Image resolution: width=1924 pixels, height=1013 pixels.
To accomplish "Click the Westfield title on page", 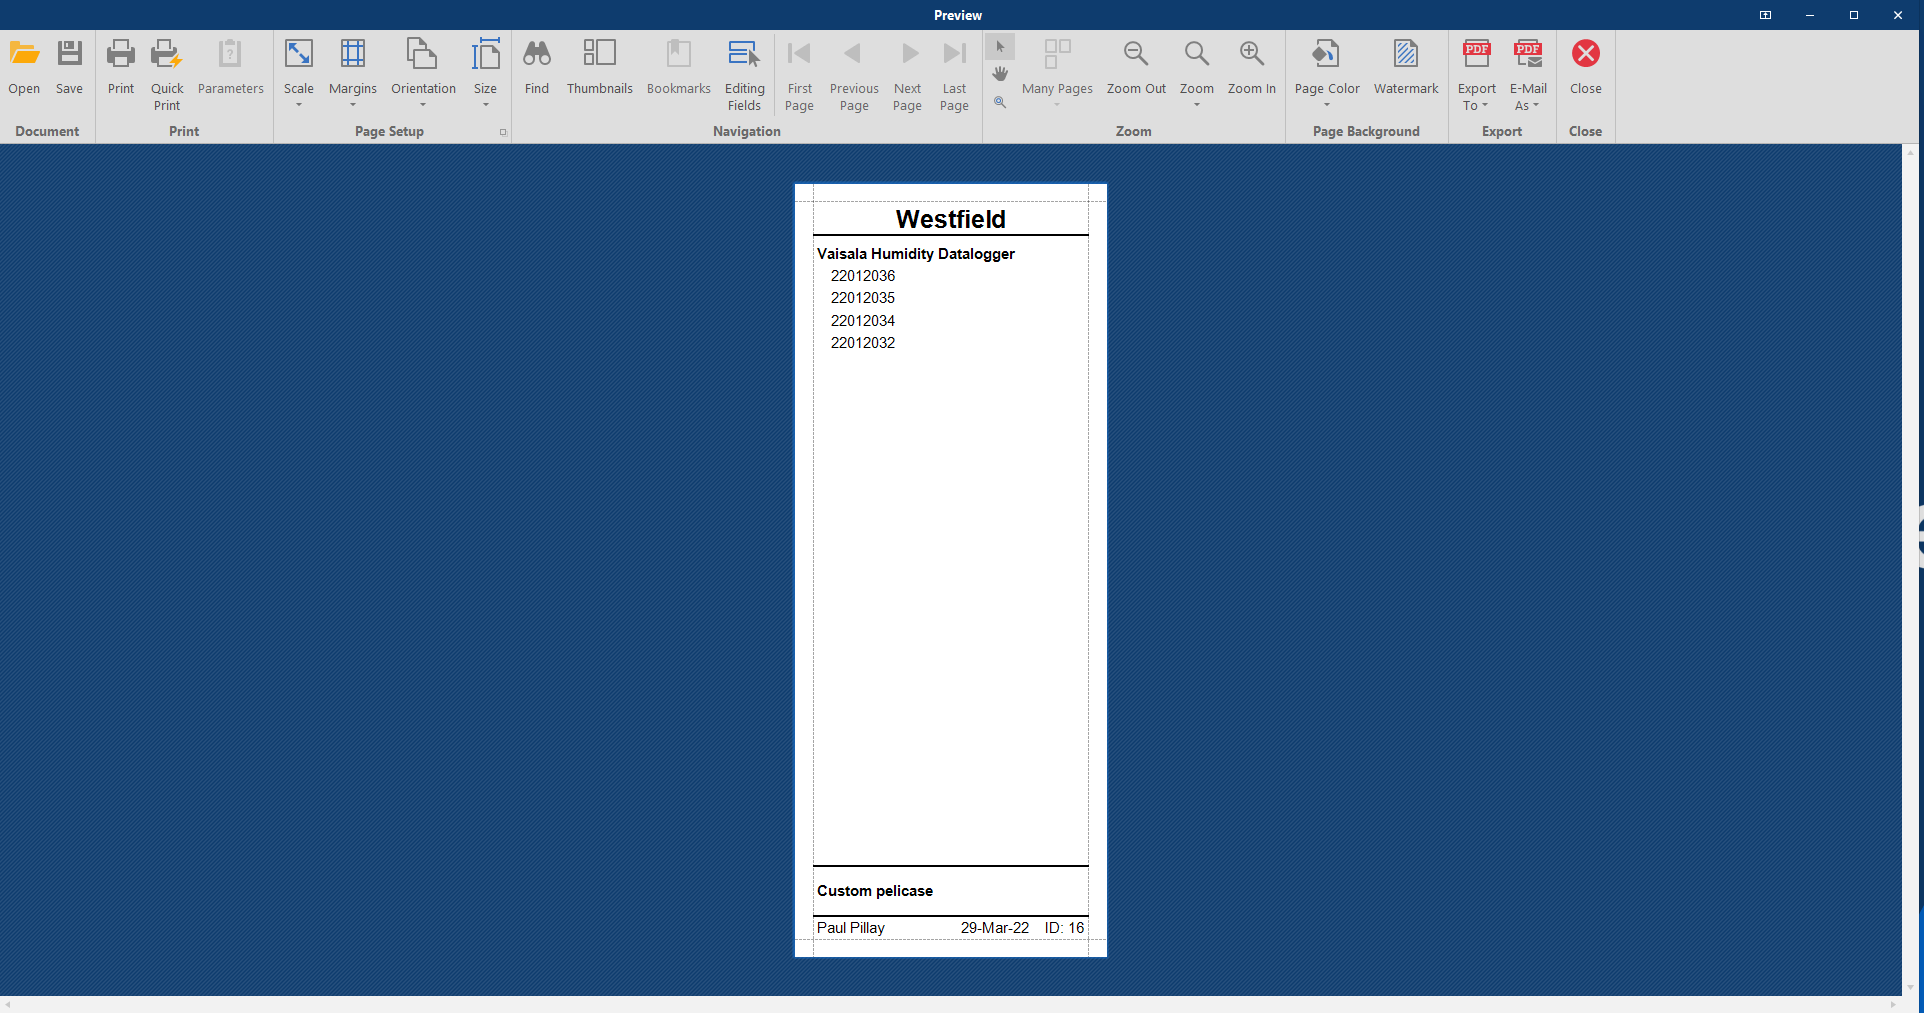I will (x=951, y=219).
